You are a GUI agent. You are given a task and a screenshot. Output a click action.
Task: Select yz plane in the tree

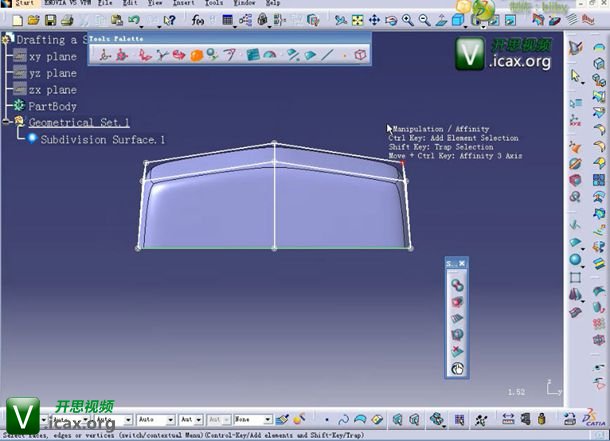coord(53,74)
